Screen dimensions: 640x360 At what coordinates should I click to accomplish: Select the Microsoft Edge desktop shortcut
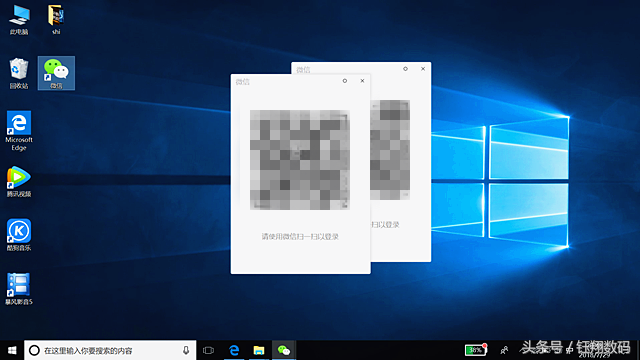[19, 131]
